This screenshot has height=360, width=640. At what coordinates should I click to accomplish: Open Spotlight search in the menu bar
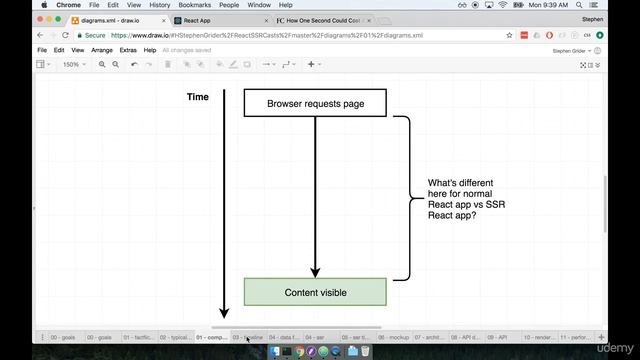579,5
